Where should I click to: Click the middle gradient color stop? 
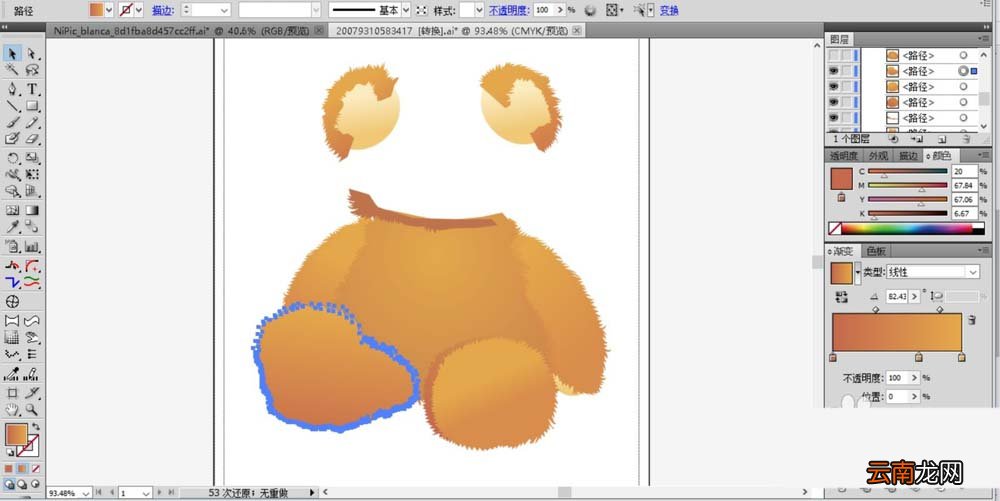click(x=918, y=357)
